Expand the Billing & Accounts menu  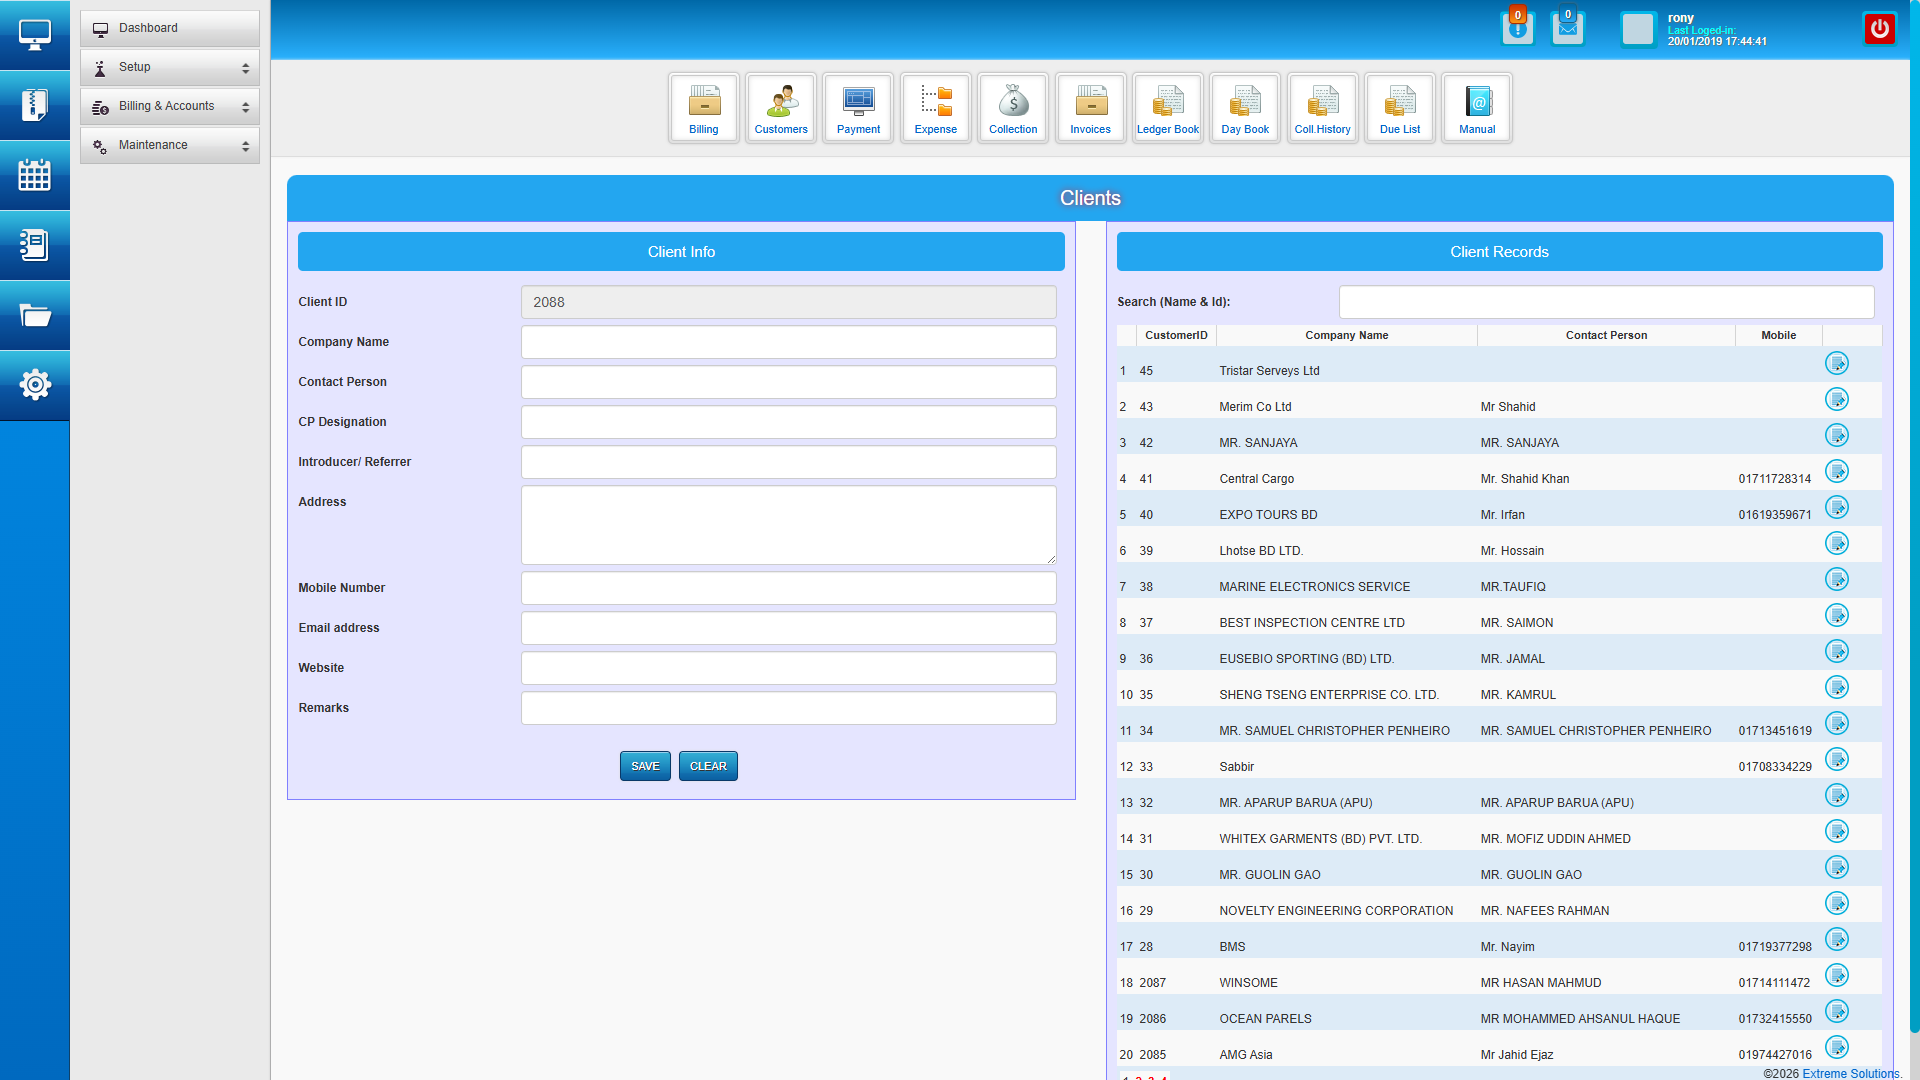tap(170, 106)
